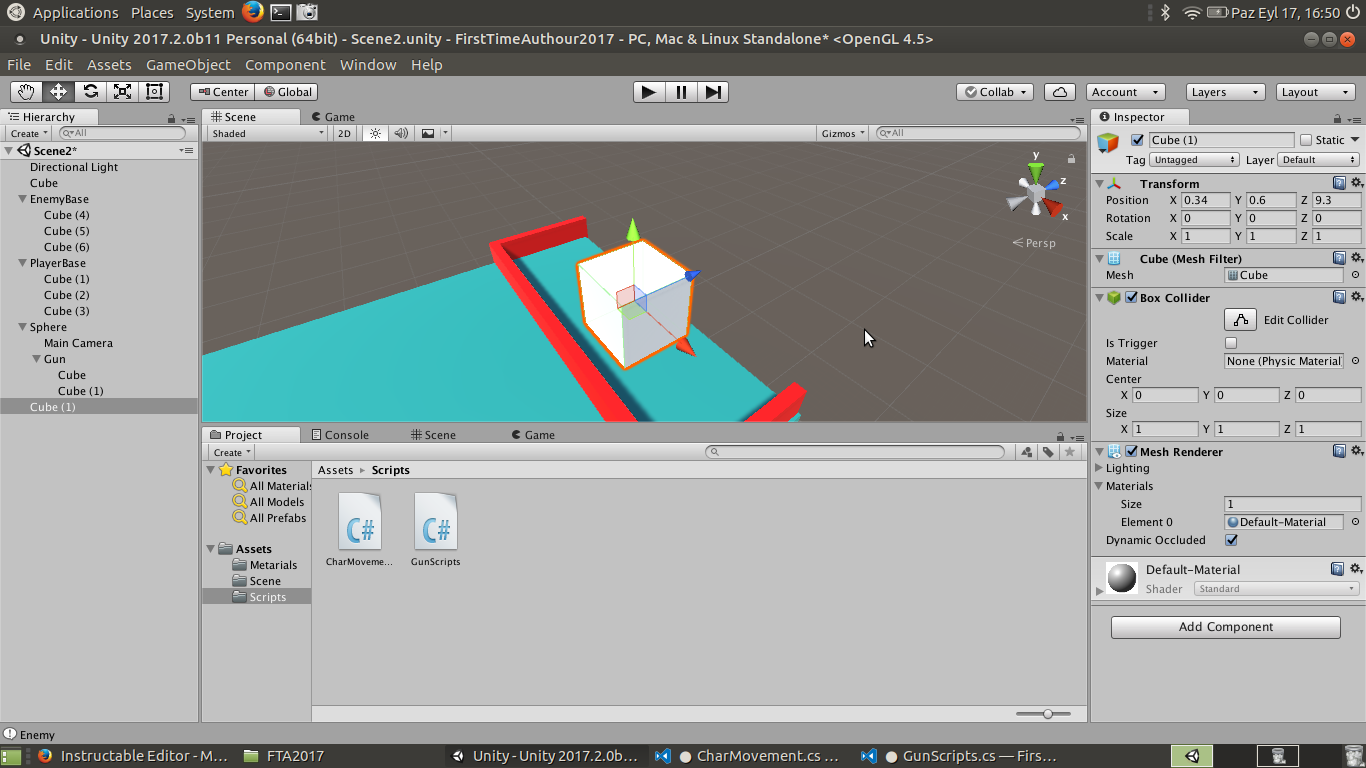Viewport: 1366px width, 768px height.
Task: Open the Gizmos dropdown
Action: pos(844,133)
